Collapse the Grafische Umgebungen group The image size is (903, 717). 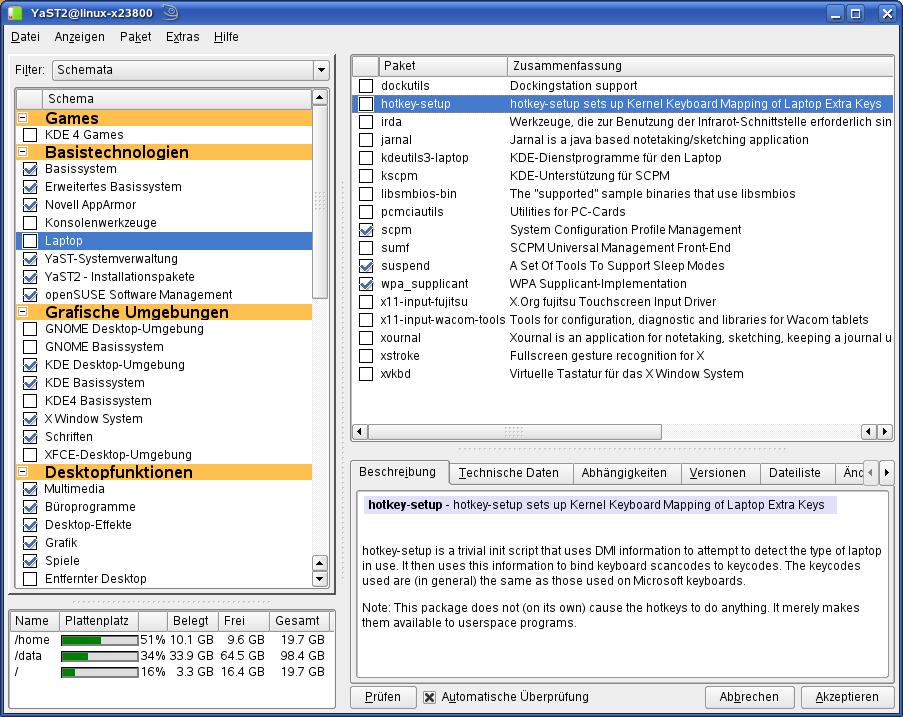tap(23, 312)
